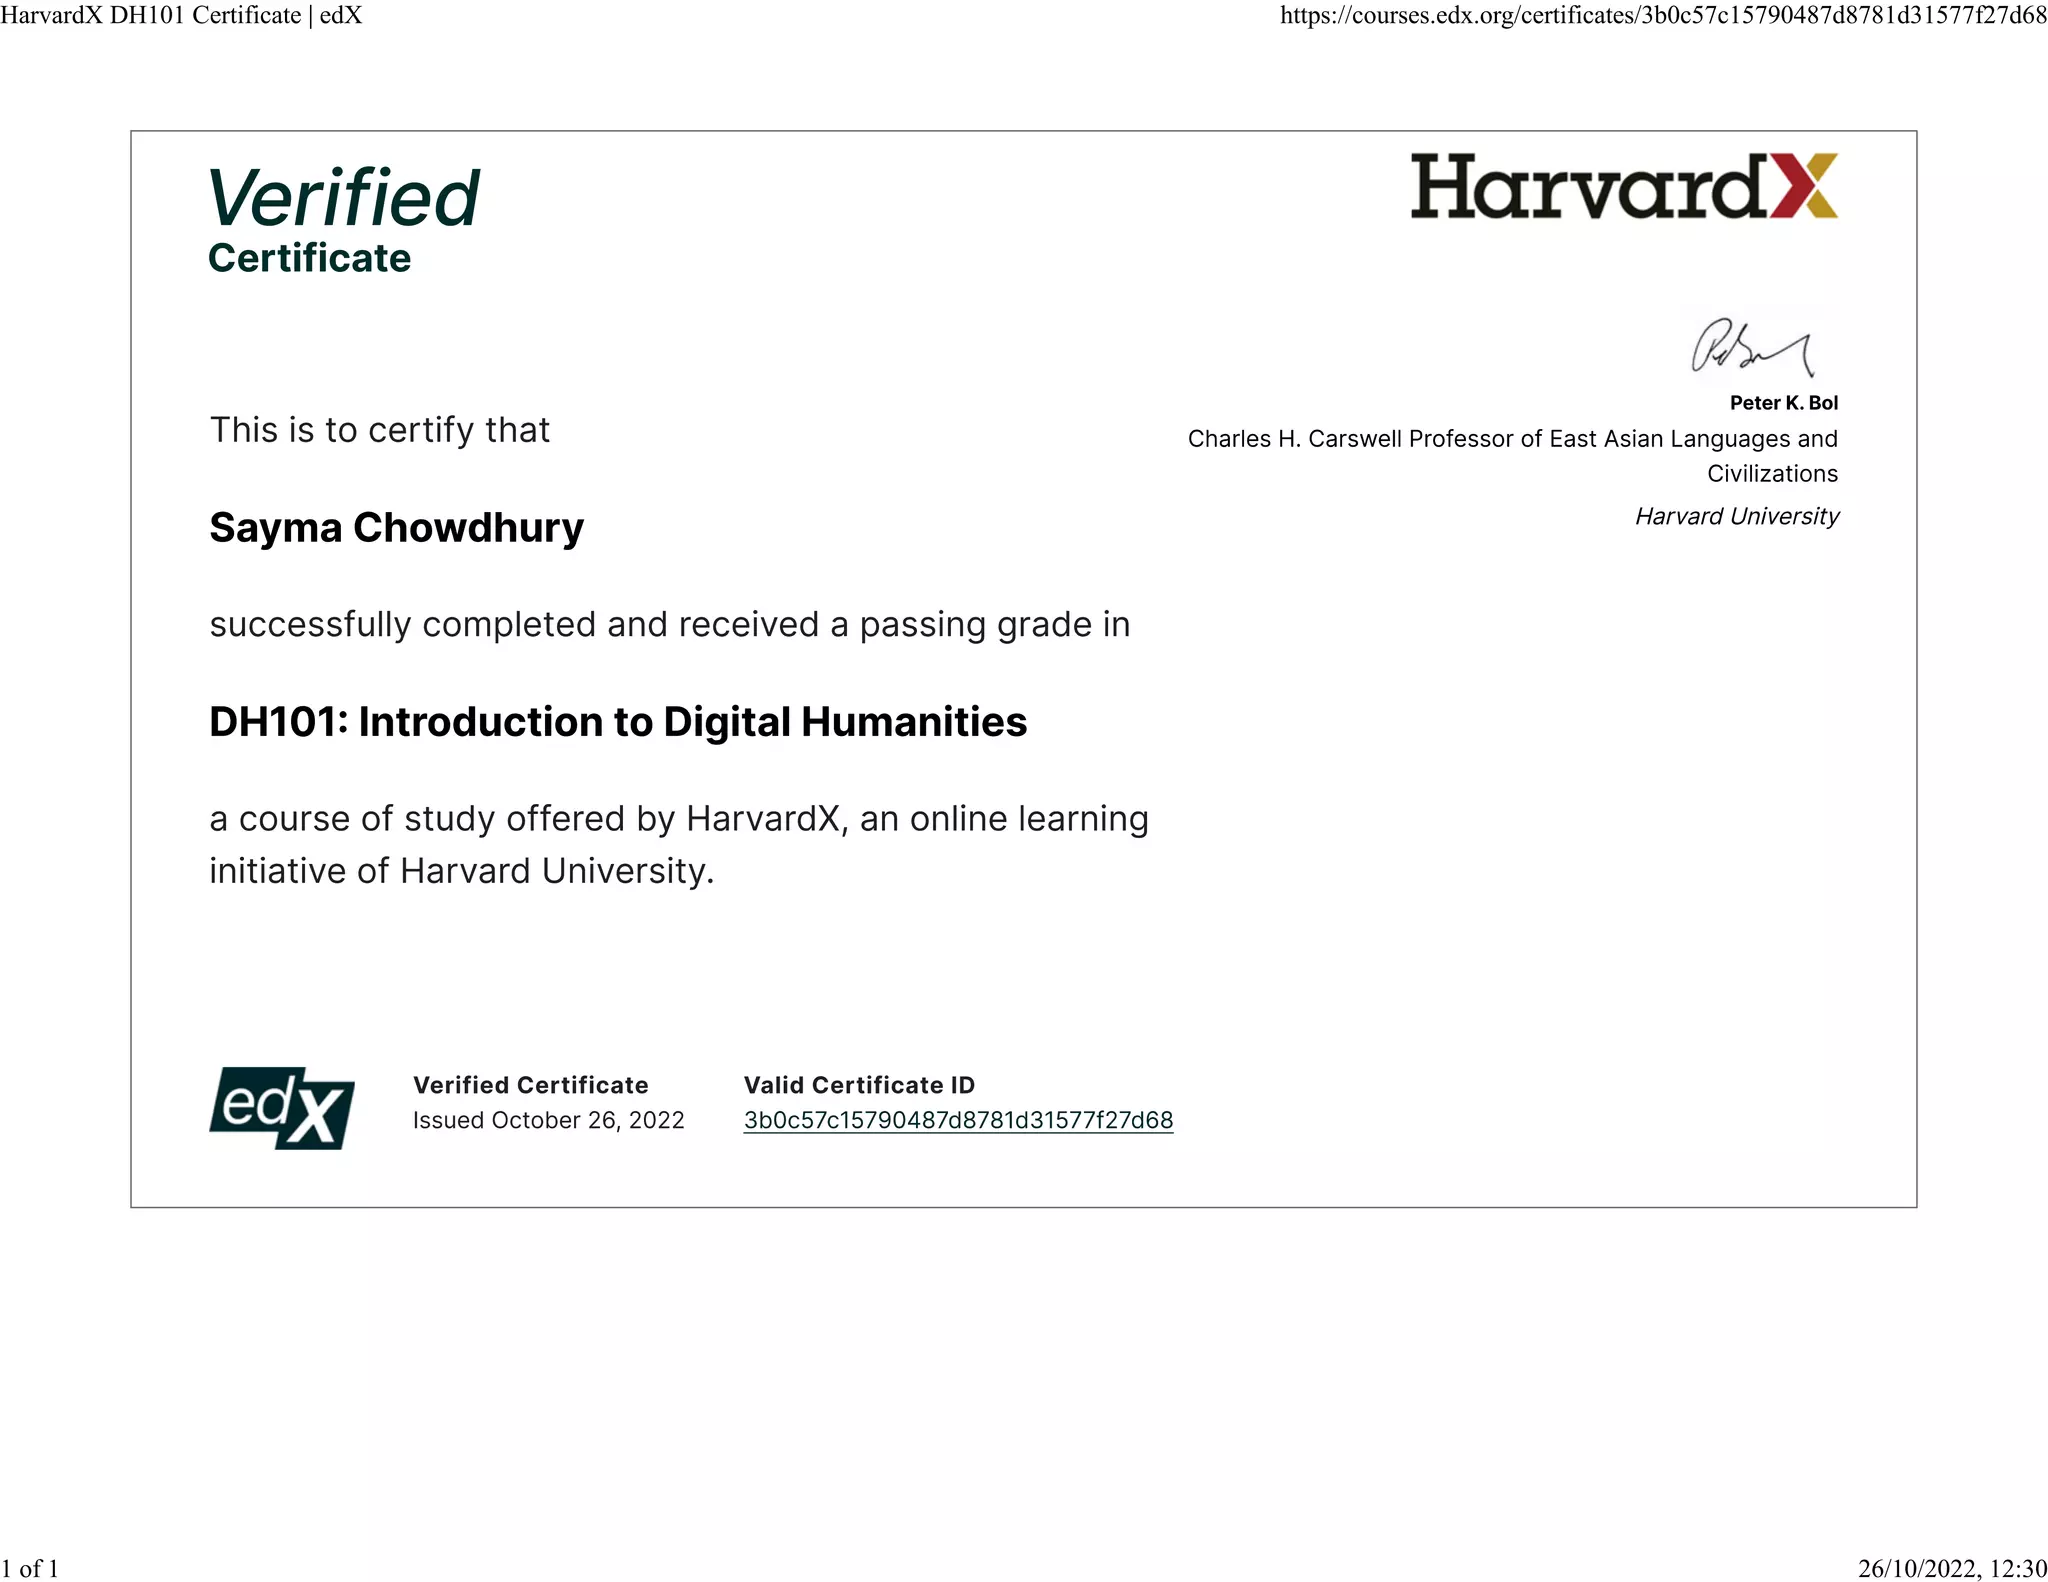Select the name Sayma Chowdhury

tap(396, 528)
